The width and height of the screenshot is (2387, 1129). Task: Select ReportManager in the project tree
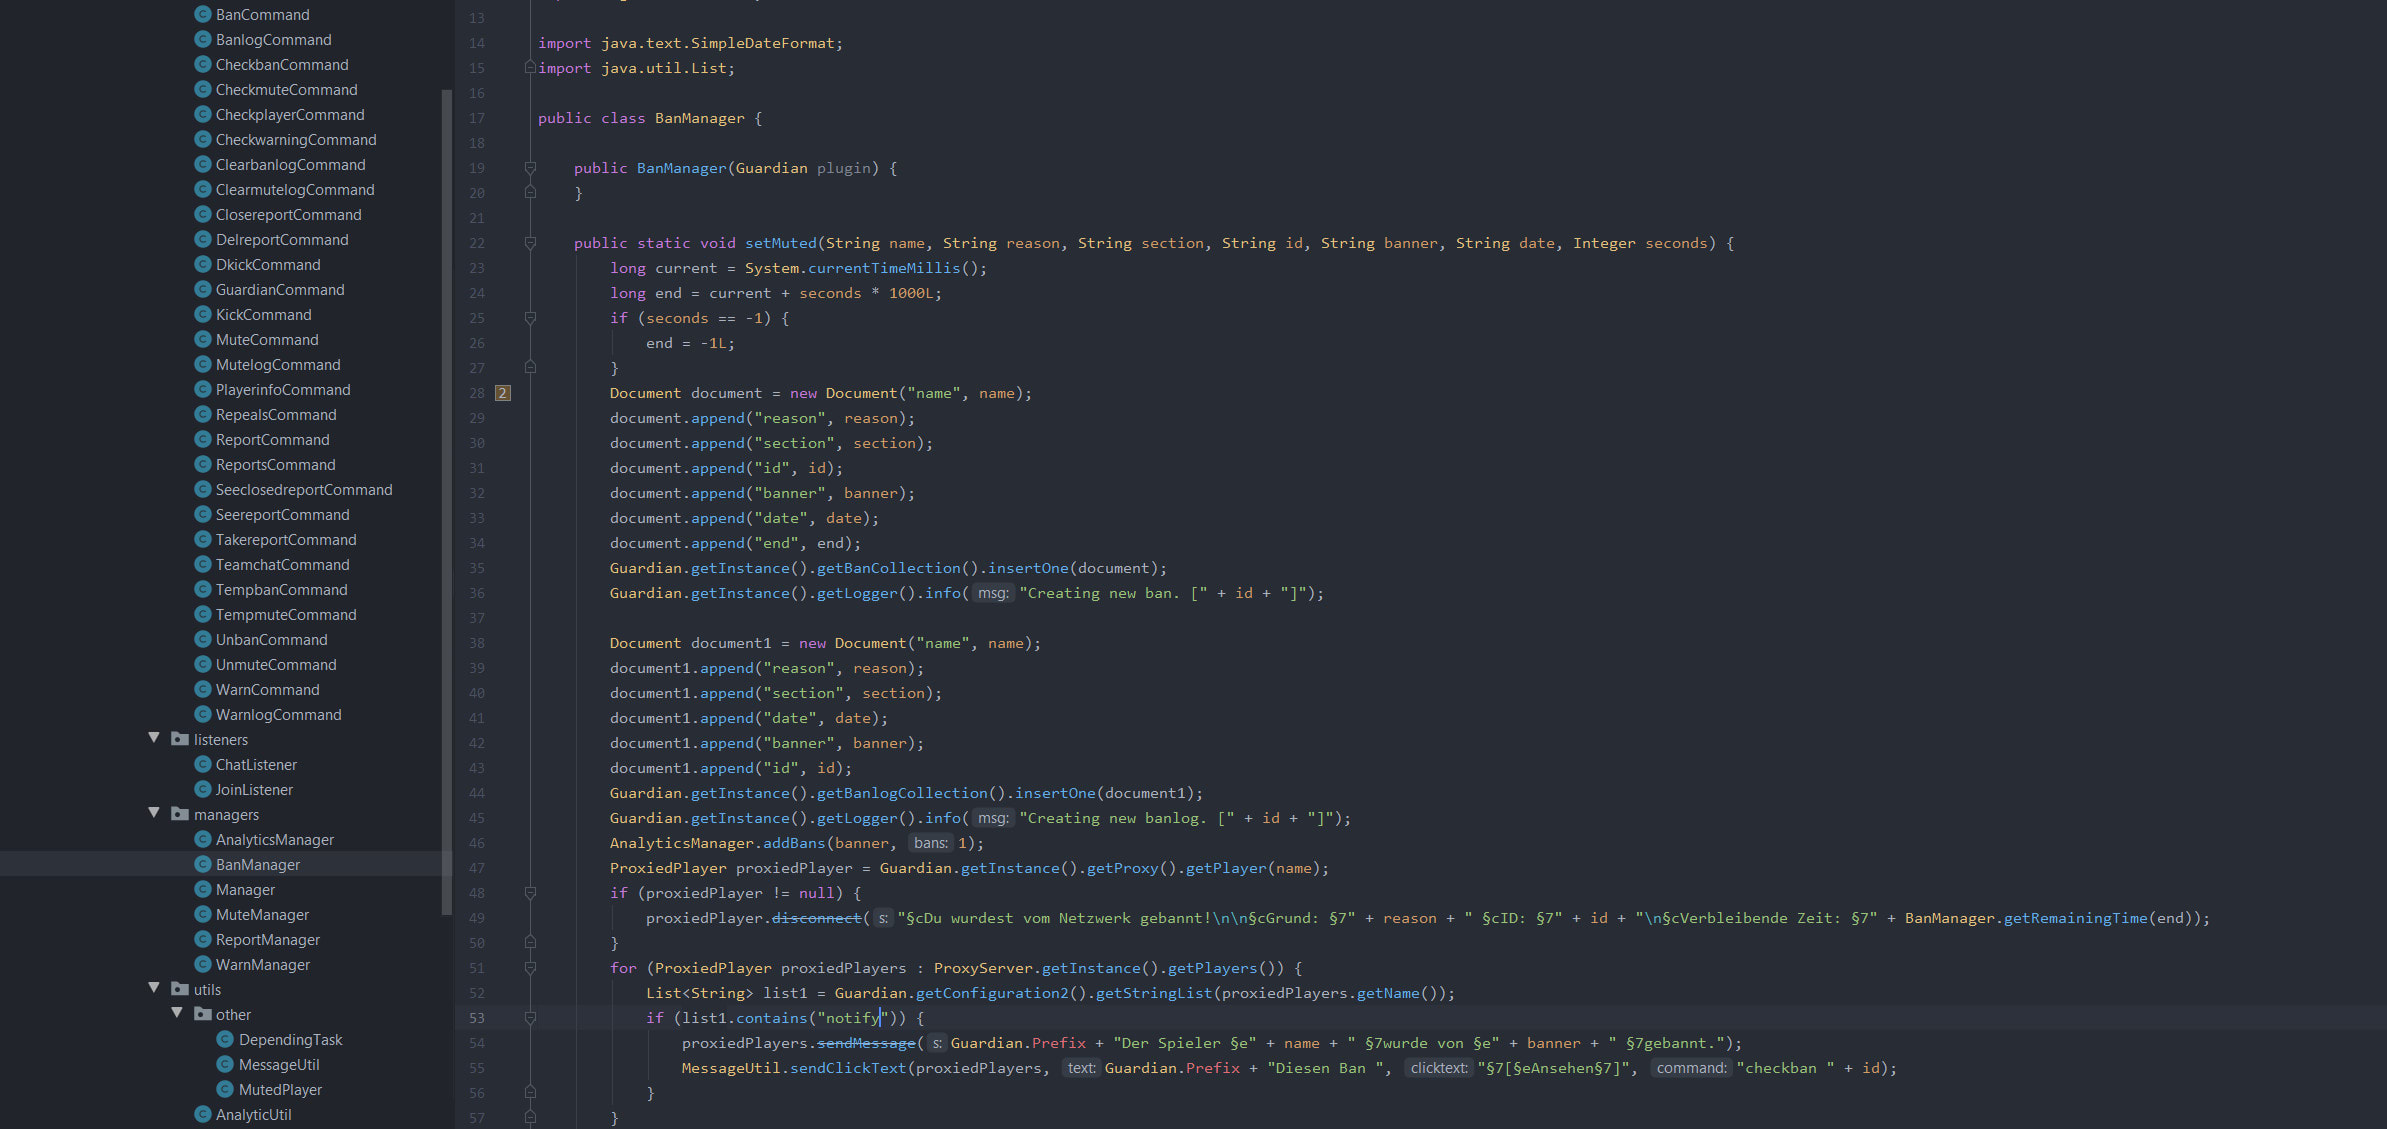point(266,939)
